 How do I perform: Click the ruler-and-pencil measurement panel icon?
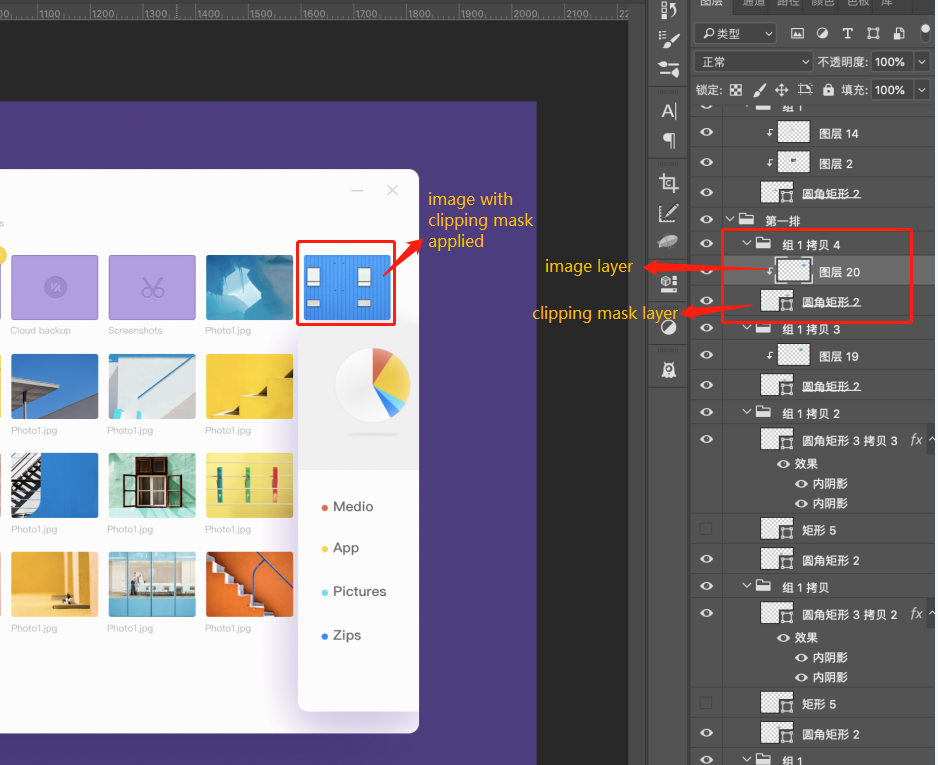coord(668,213)
